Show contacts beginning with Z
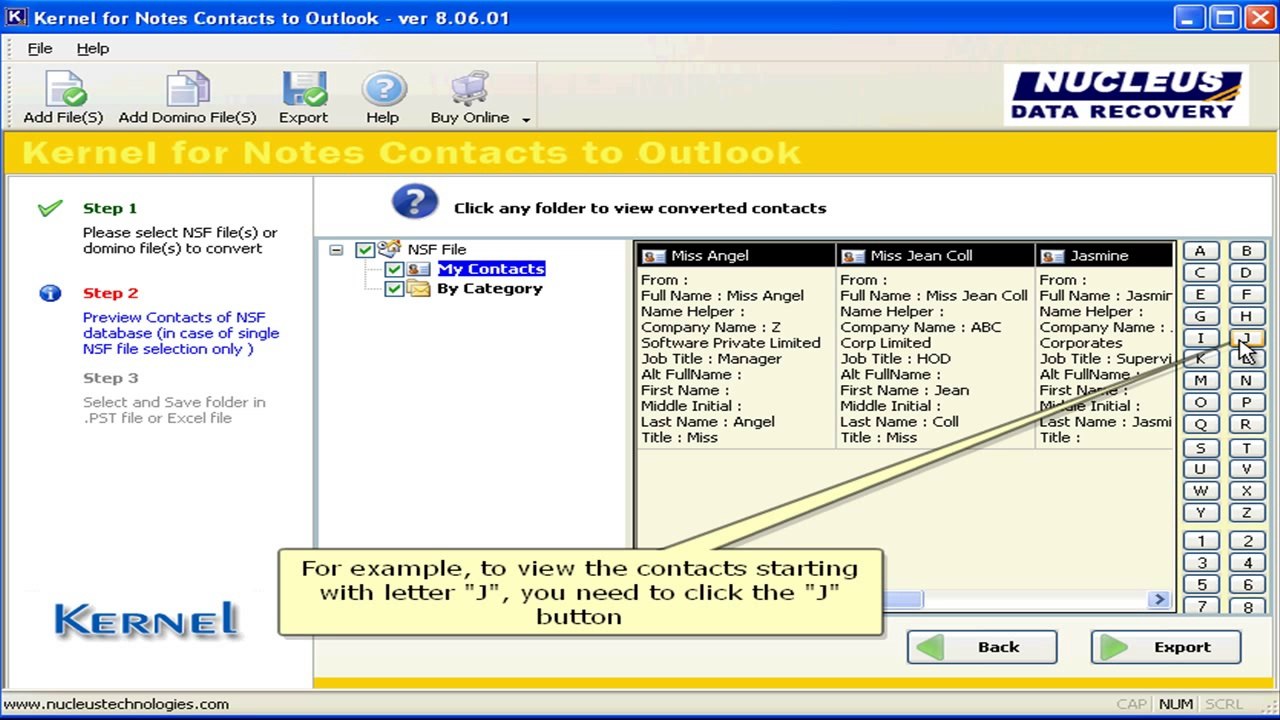Screen dimensions: 1280x720 (1246, 513)
